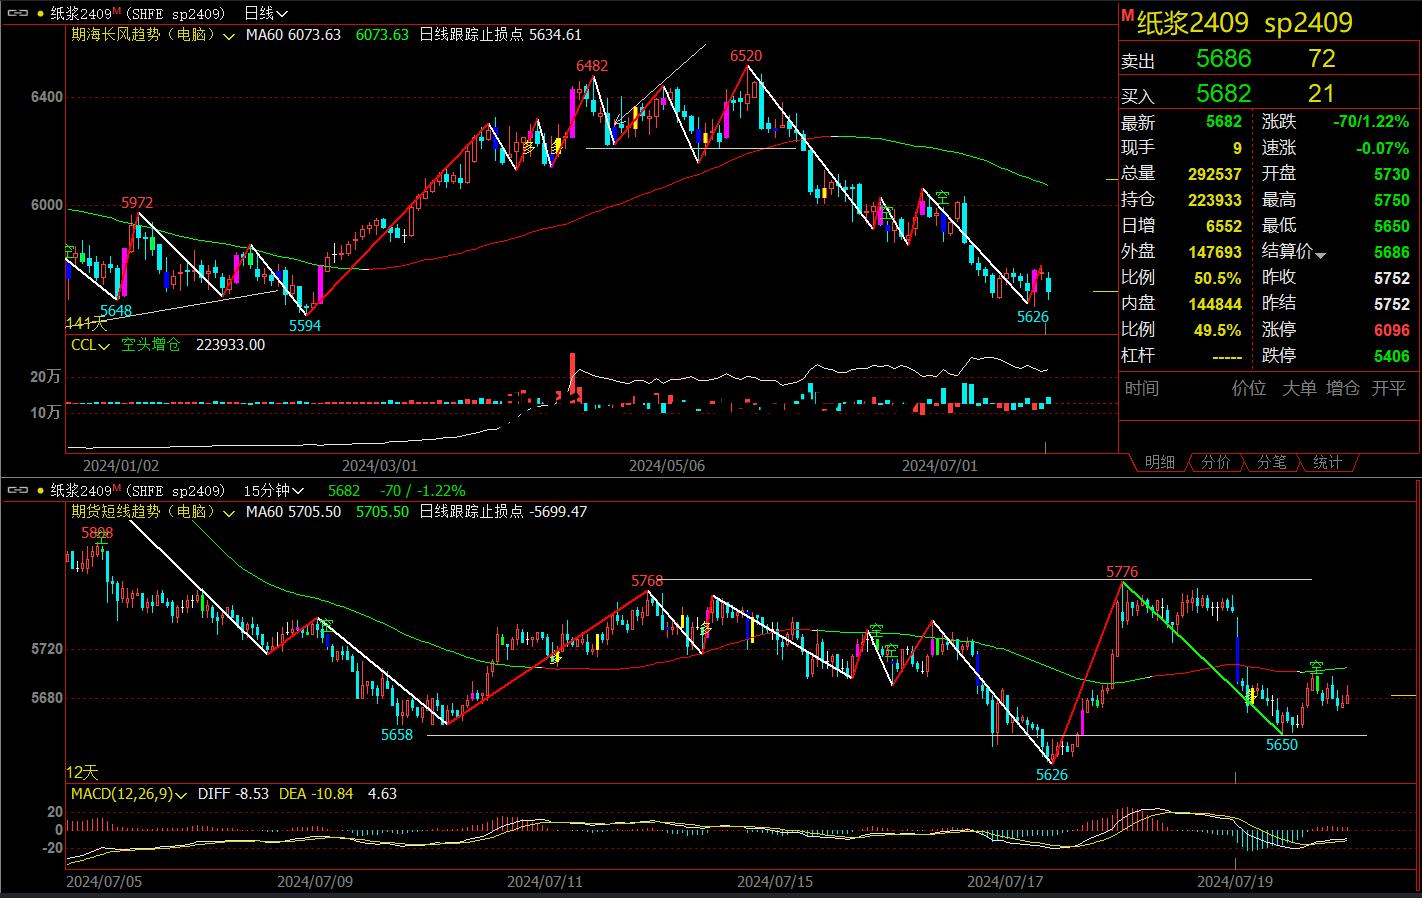The height and width of the screenshot is (898, 1422).
Task: Click the 卖出 price 5686
Action: coord(1223,59)
